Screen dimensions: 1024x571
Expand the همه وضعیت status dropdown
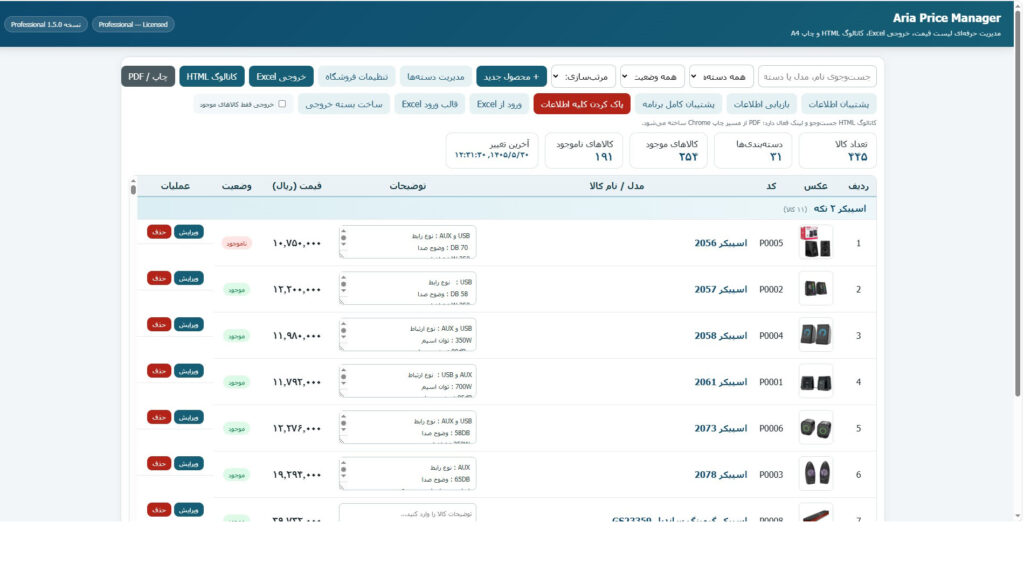click(x=652, y=76)
